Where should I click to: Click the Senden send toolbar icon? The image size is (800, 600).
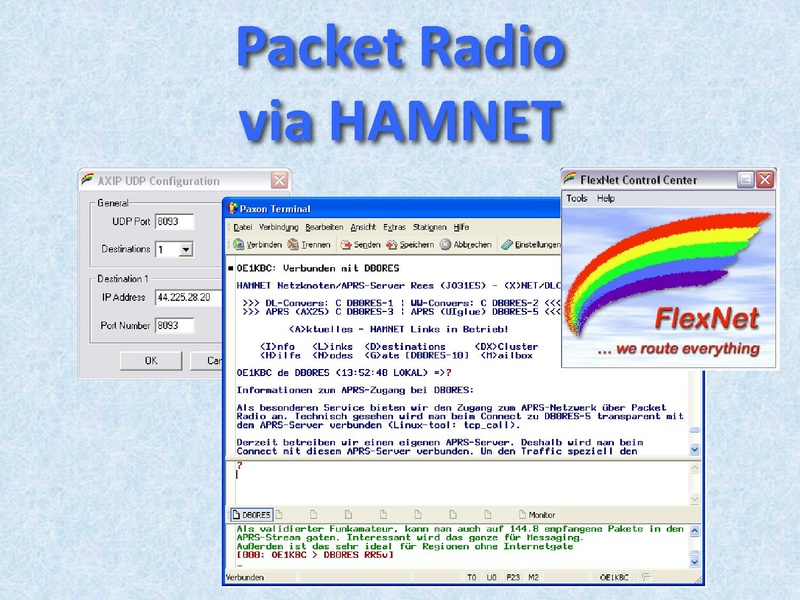(x=346, y=244)
